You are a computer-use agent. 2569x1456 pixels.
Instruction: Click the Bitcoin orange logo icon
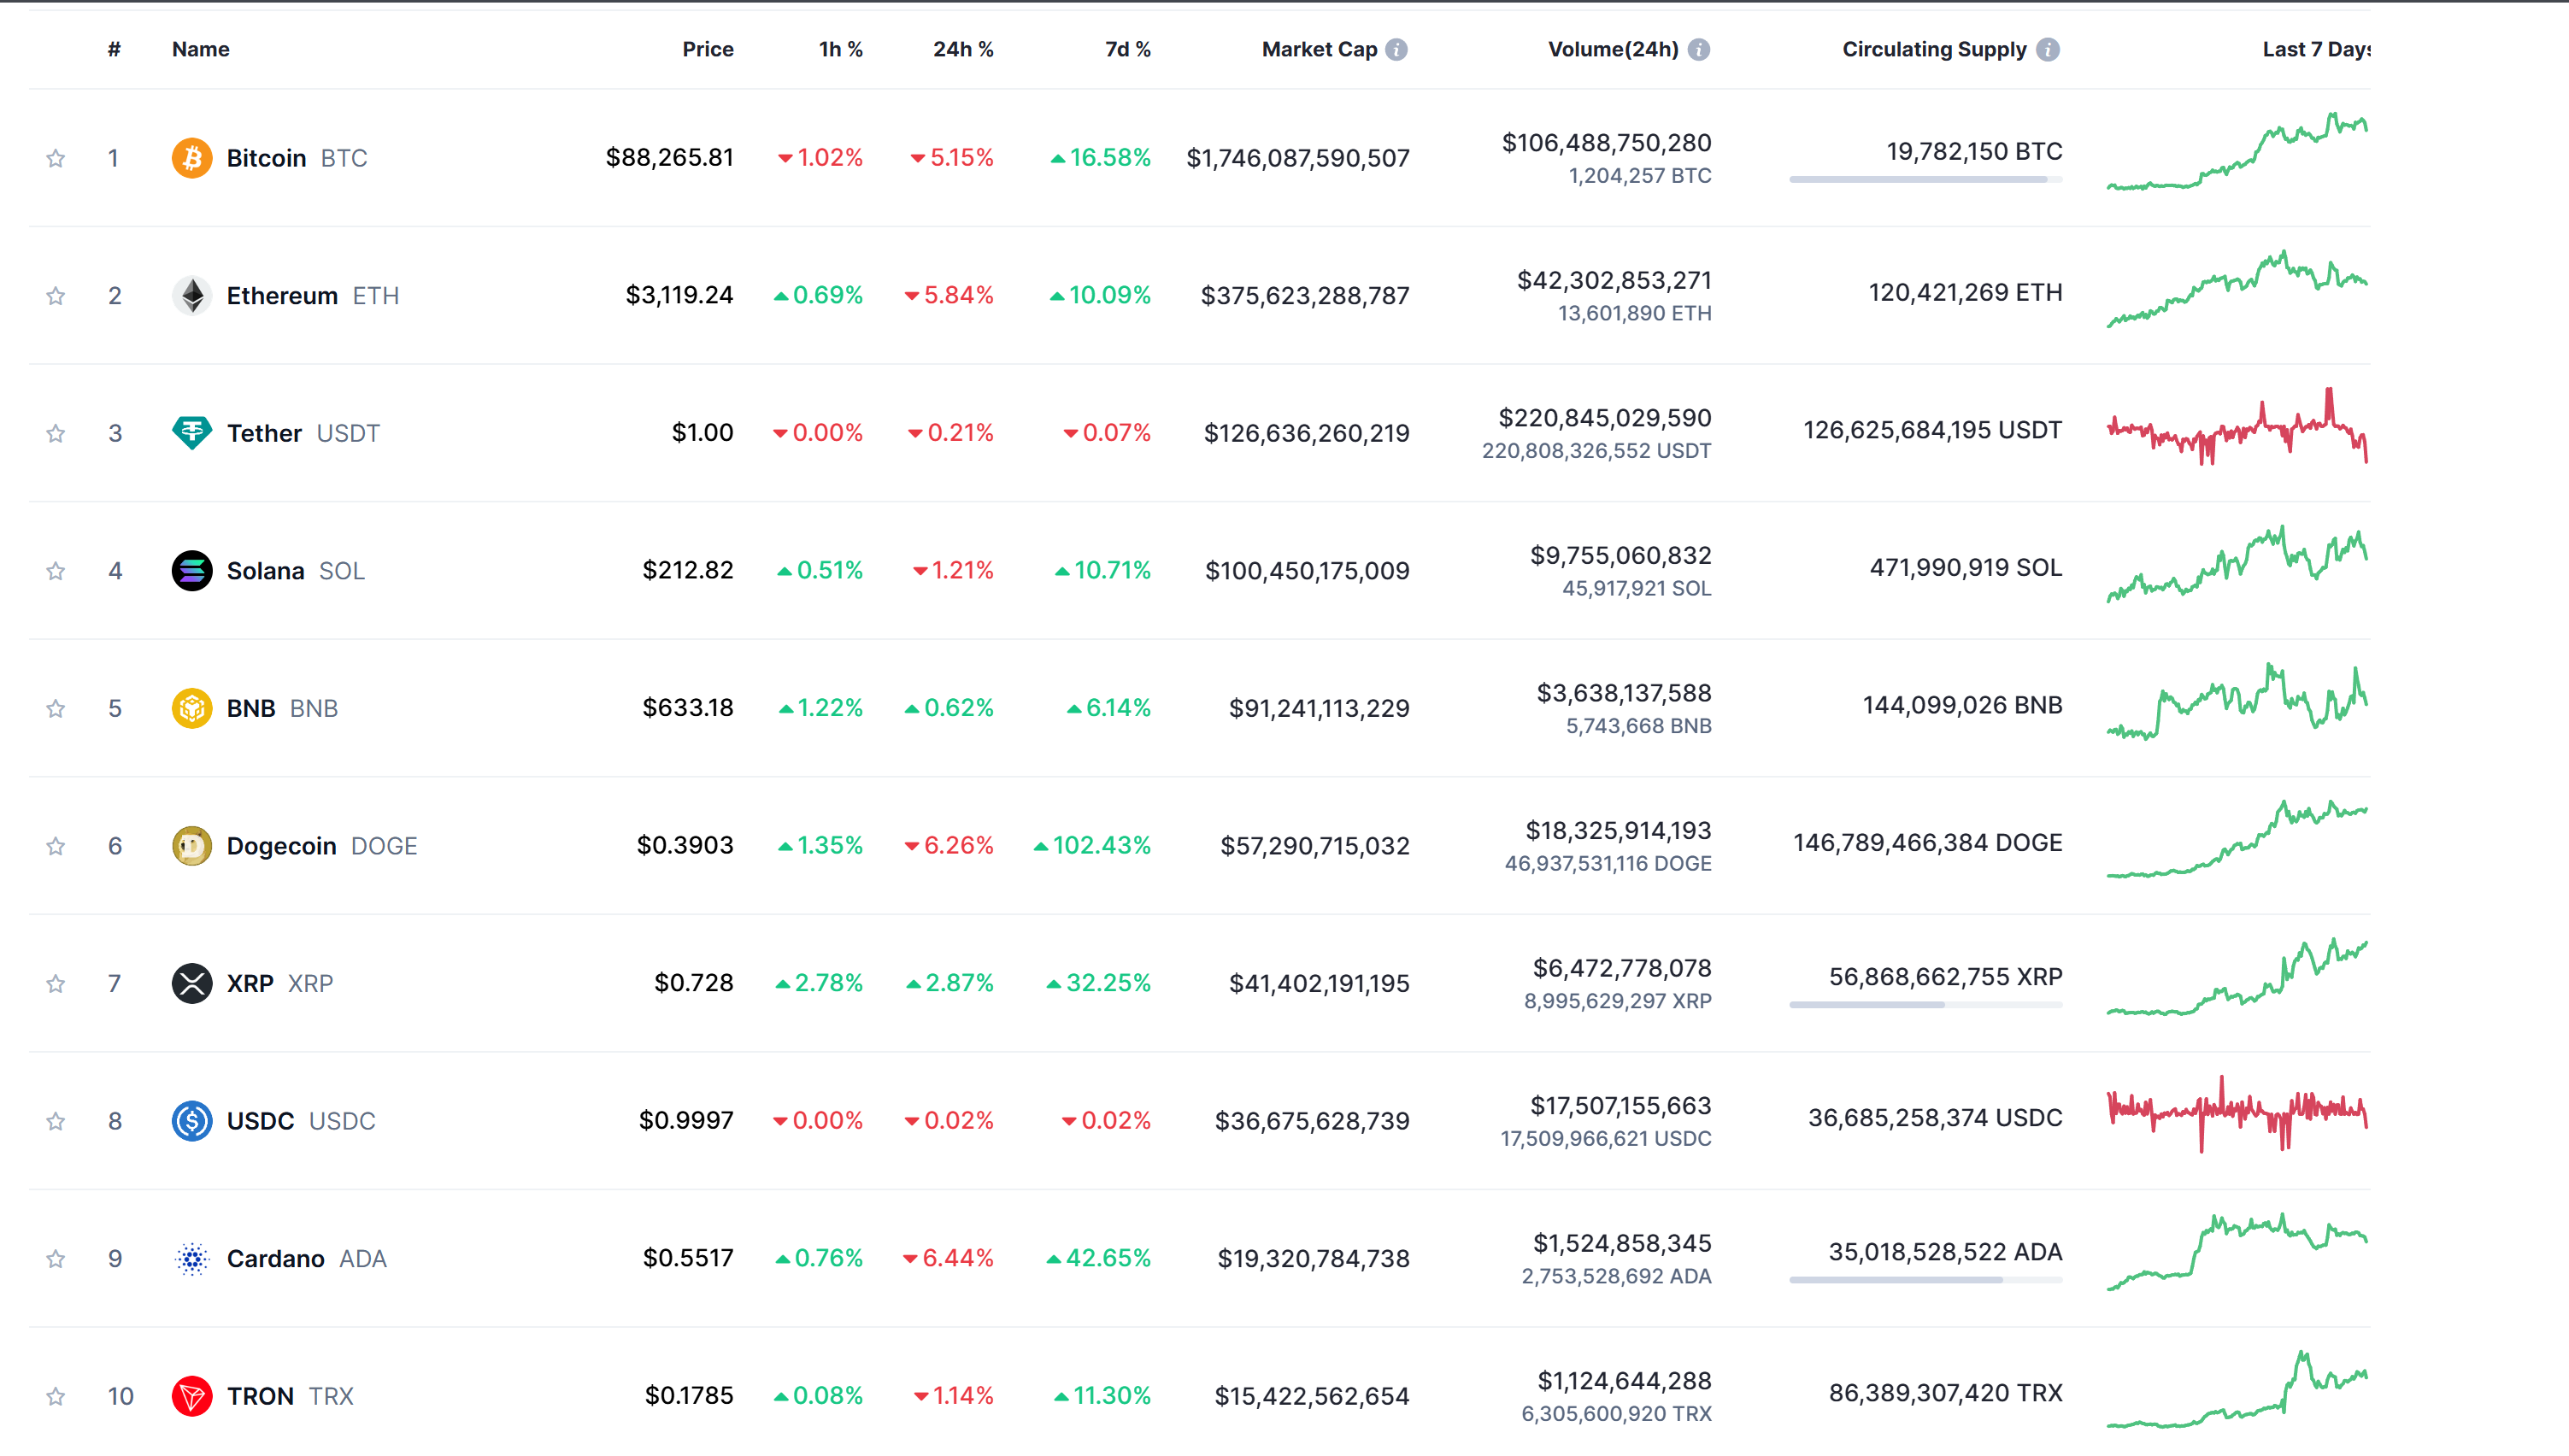191,158
